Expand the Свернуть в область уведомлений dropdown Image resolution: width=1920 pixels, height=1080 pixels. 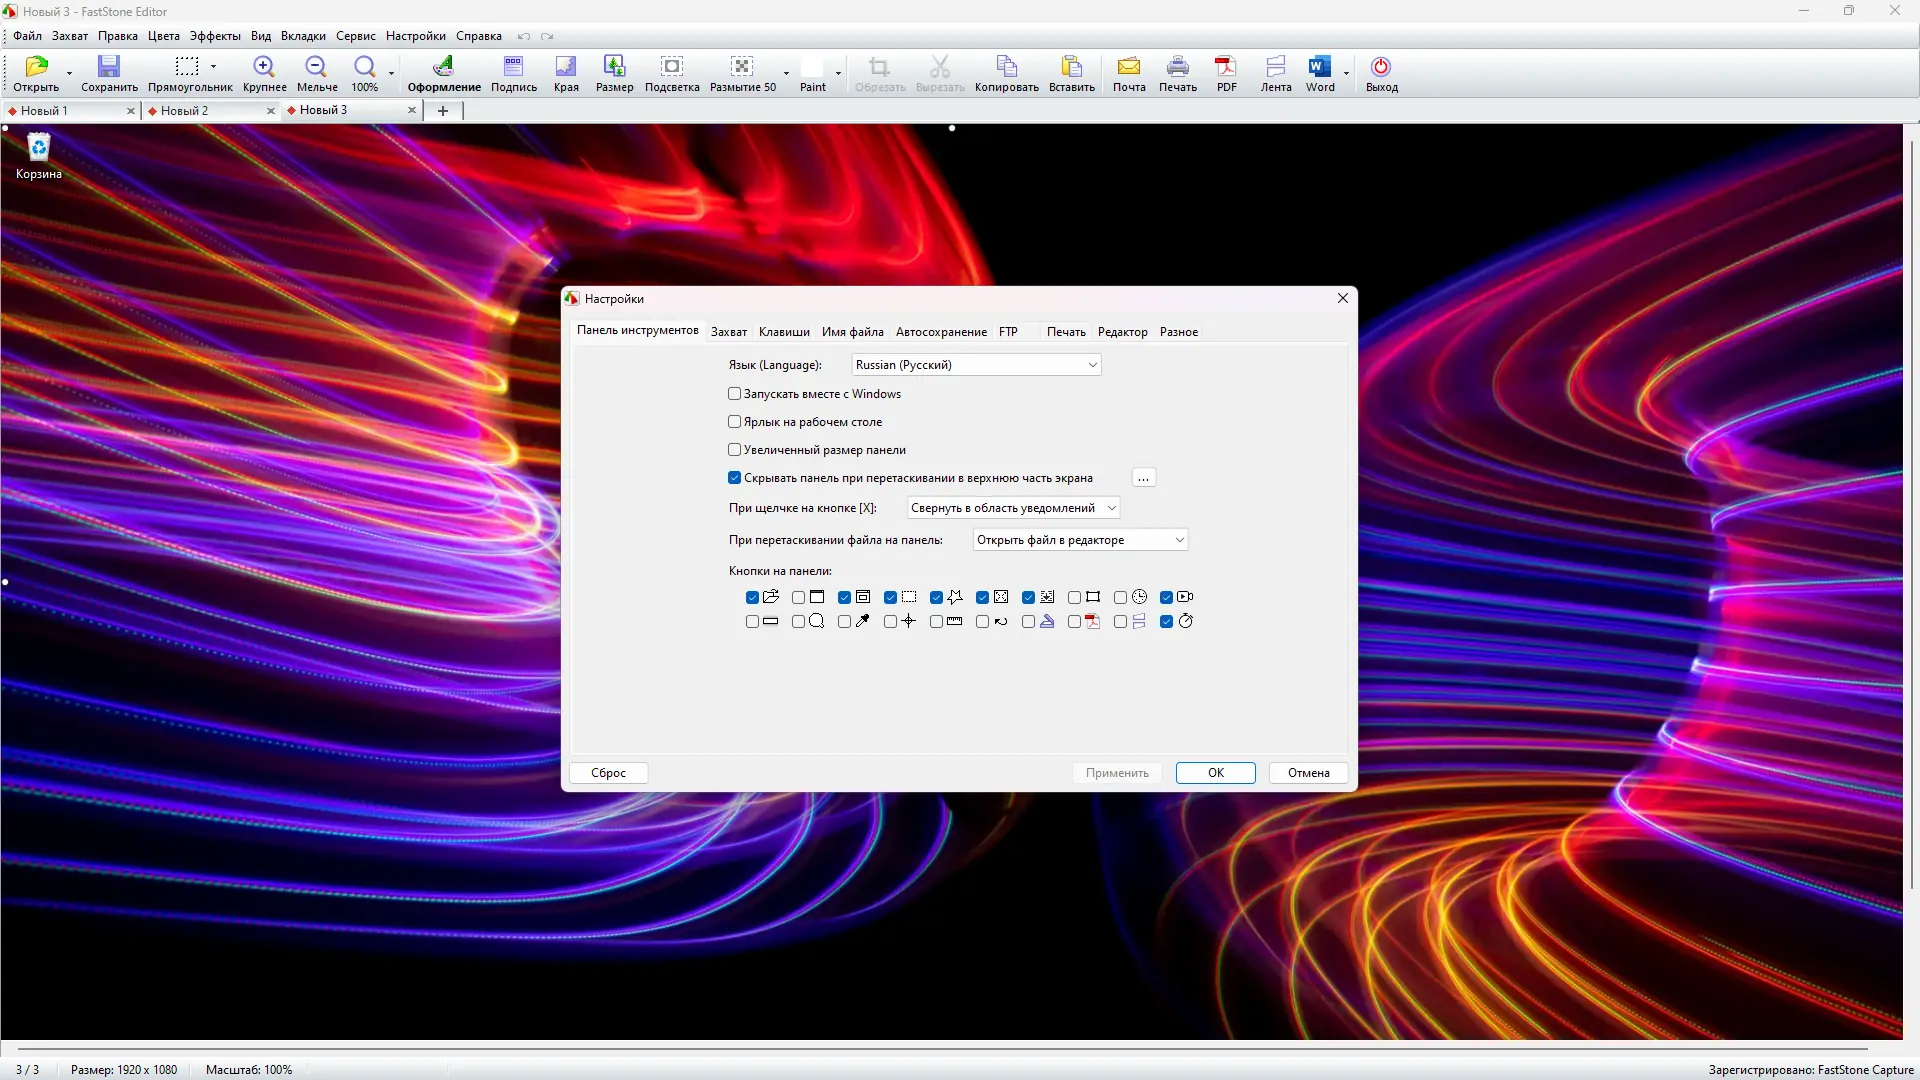[1013, 508]
